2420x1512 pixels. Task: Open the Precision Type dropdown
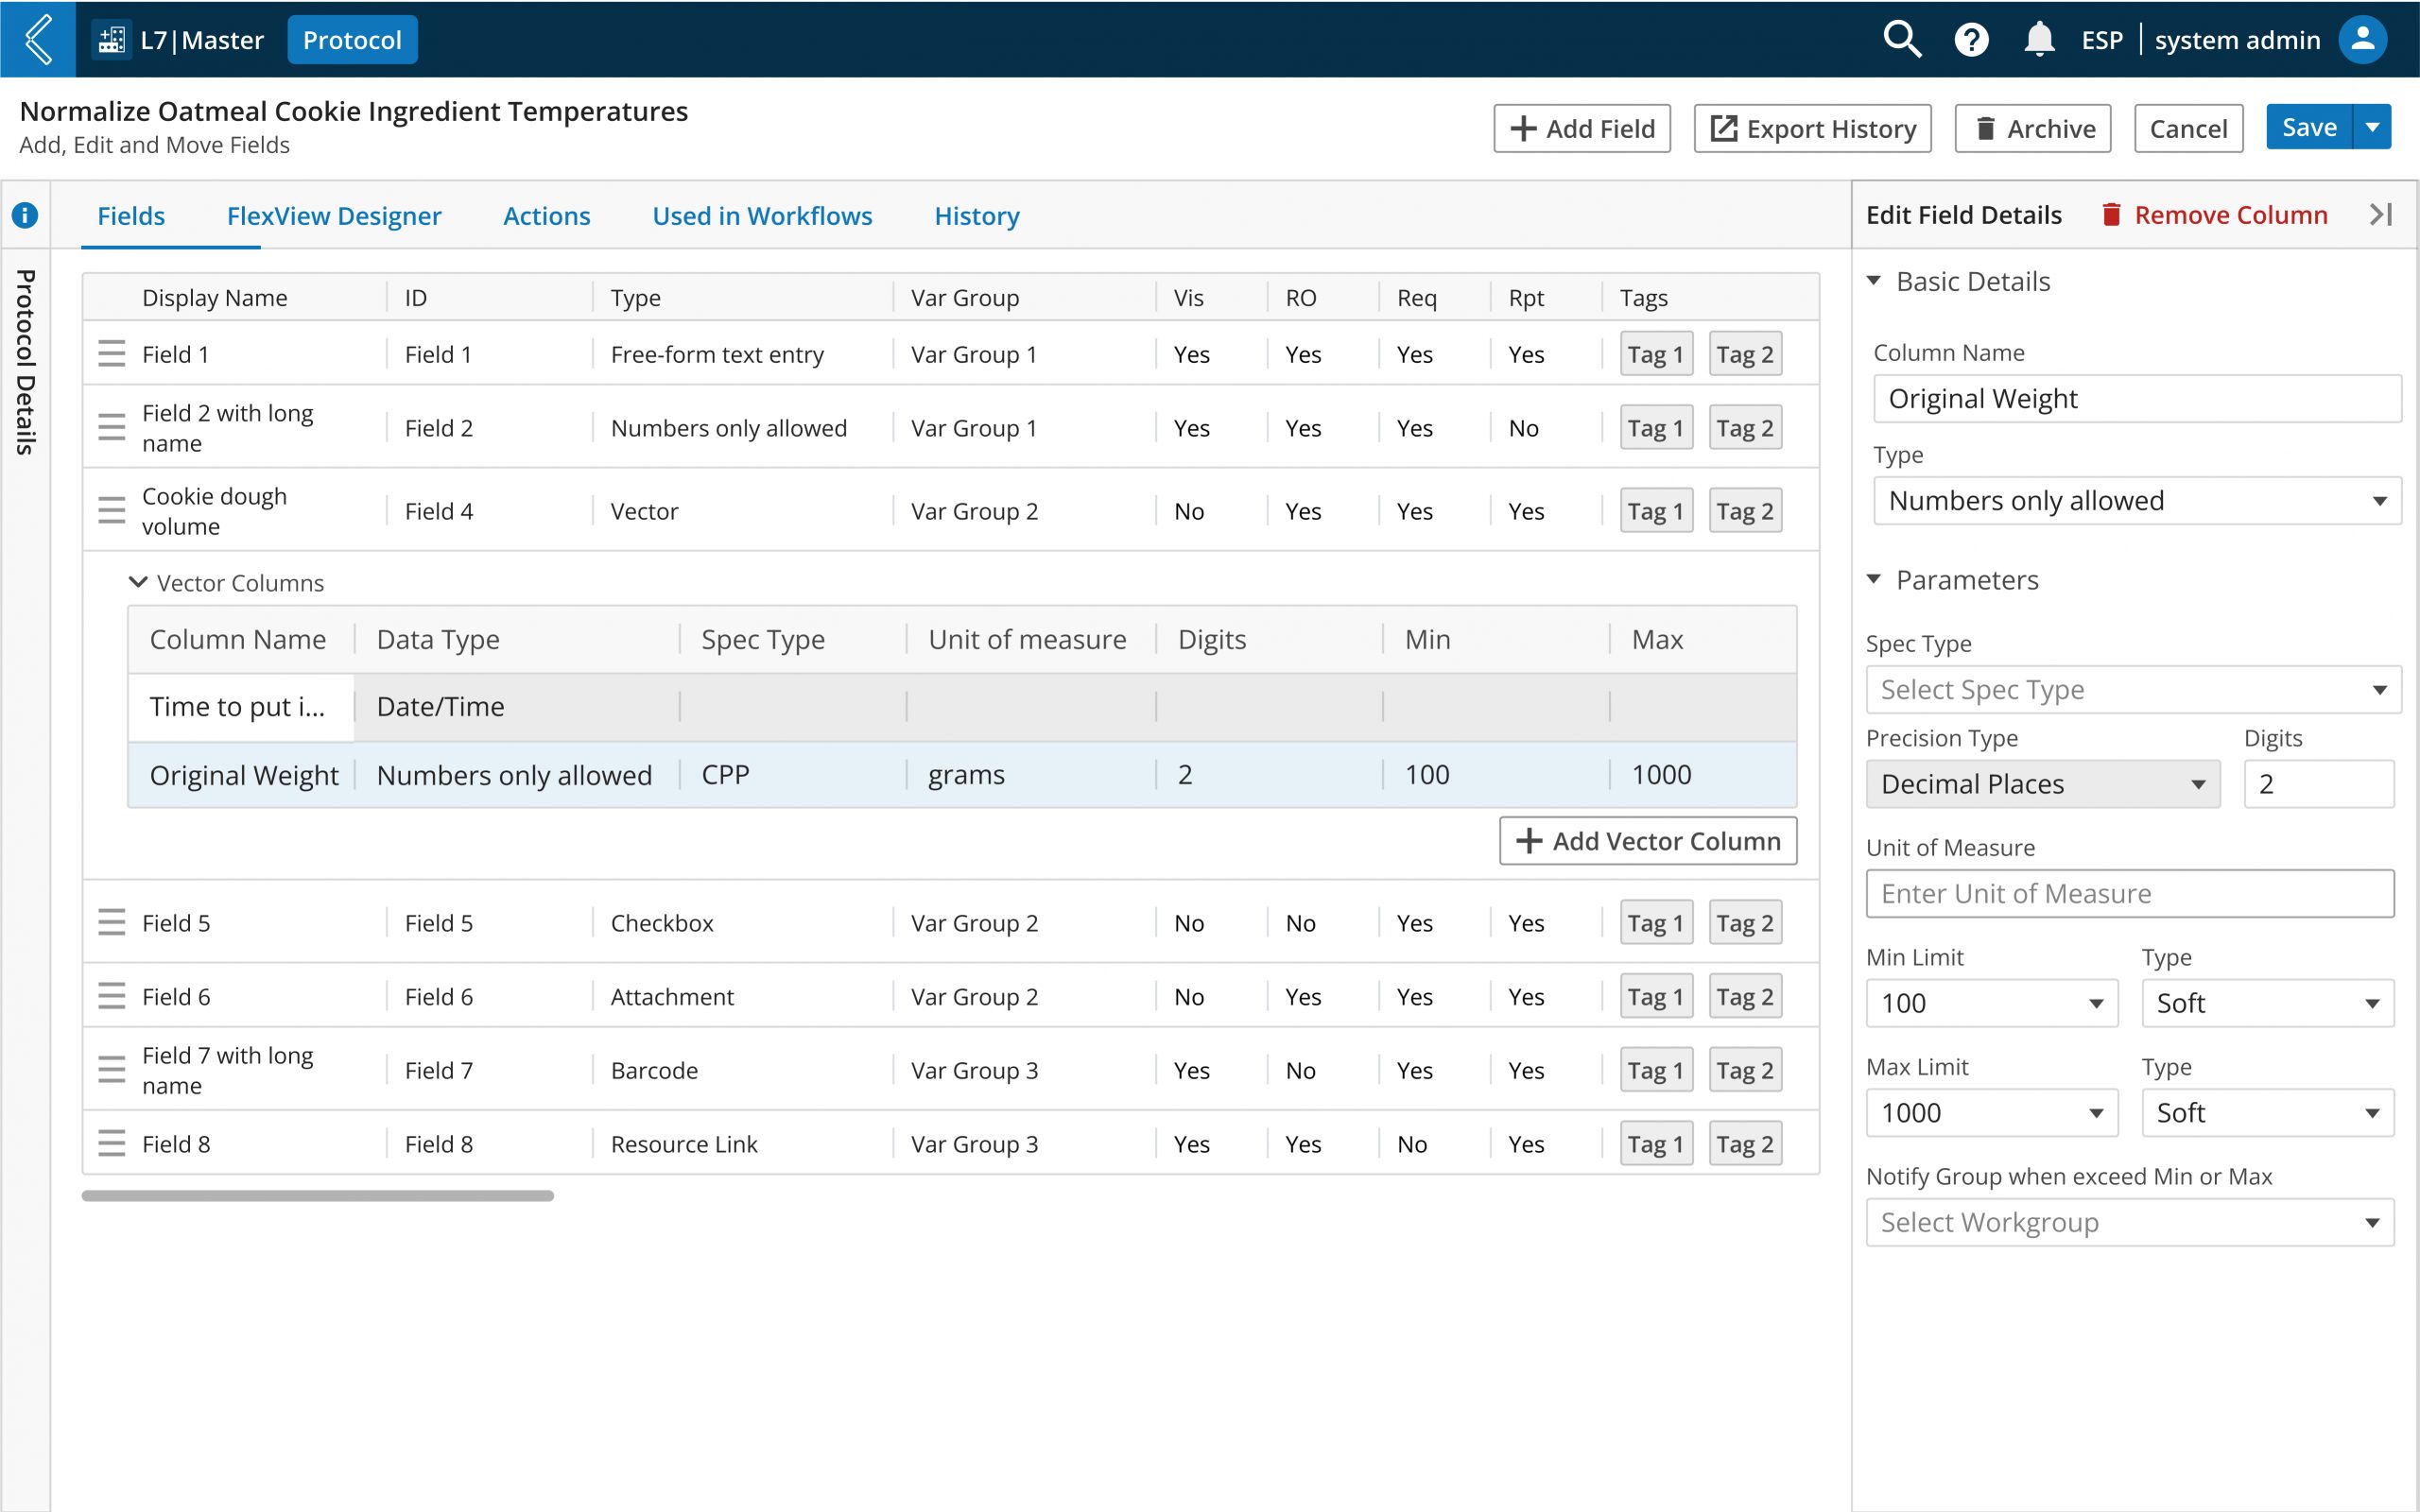(x=2042, y=784)
